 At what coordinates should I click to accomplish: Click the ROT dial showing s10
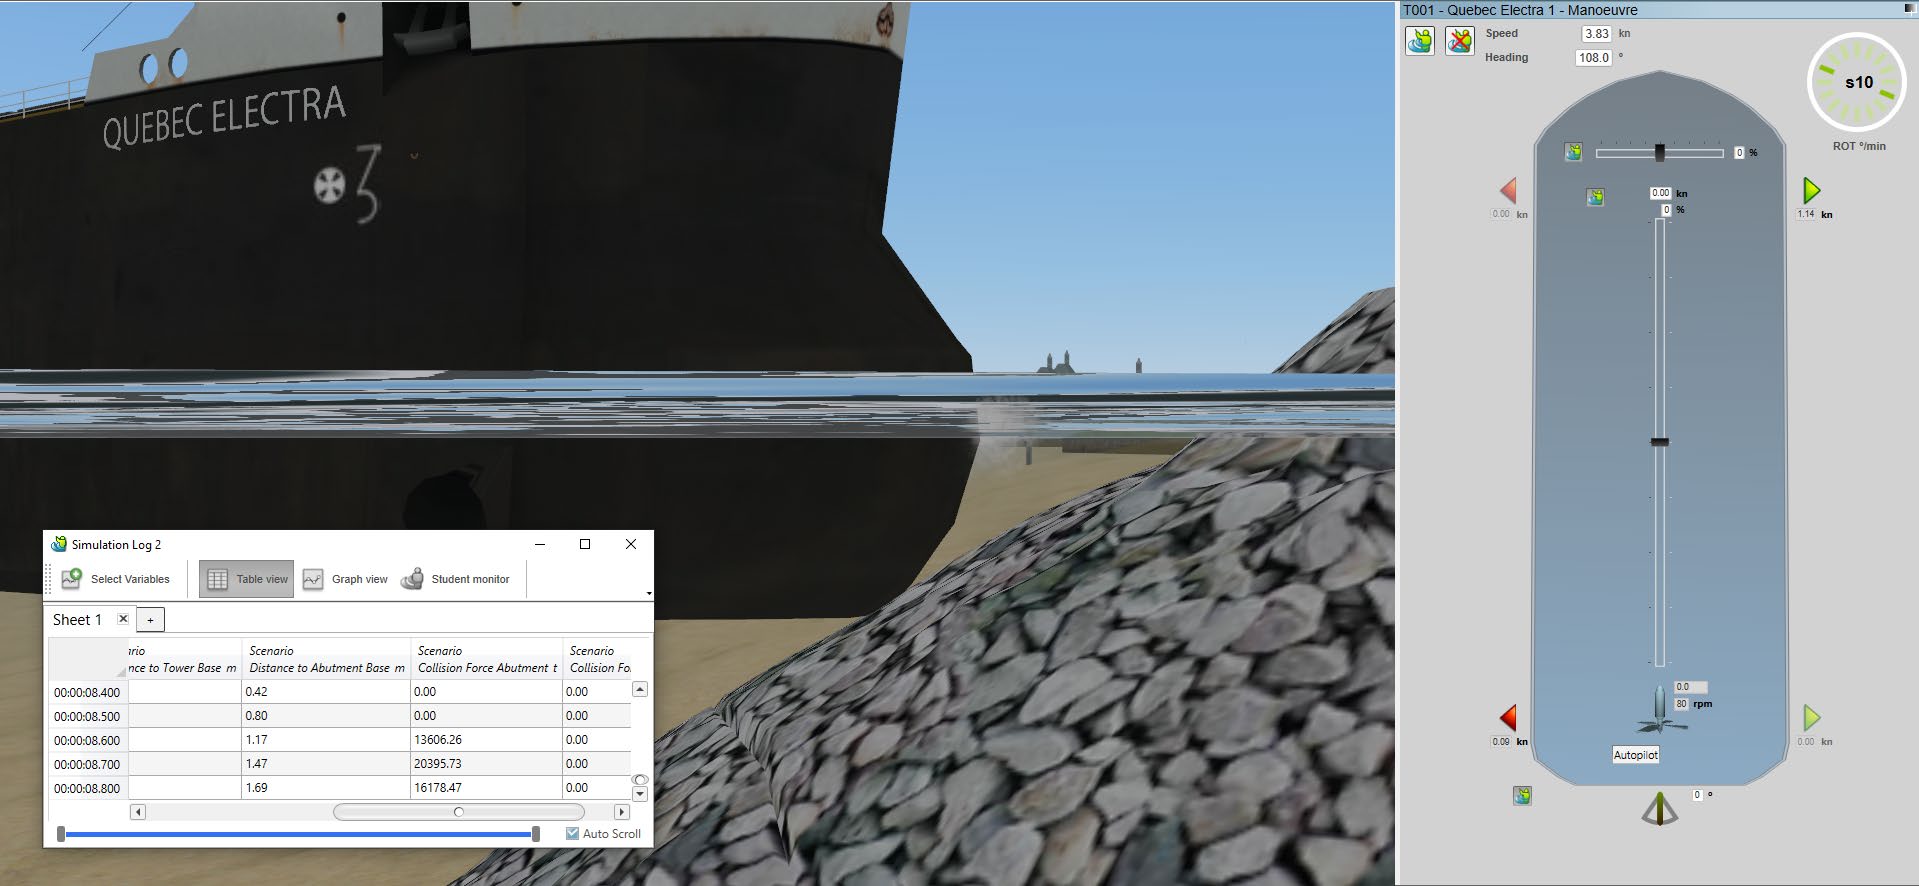[1857, 83]
